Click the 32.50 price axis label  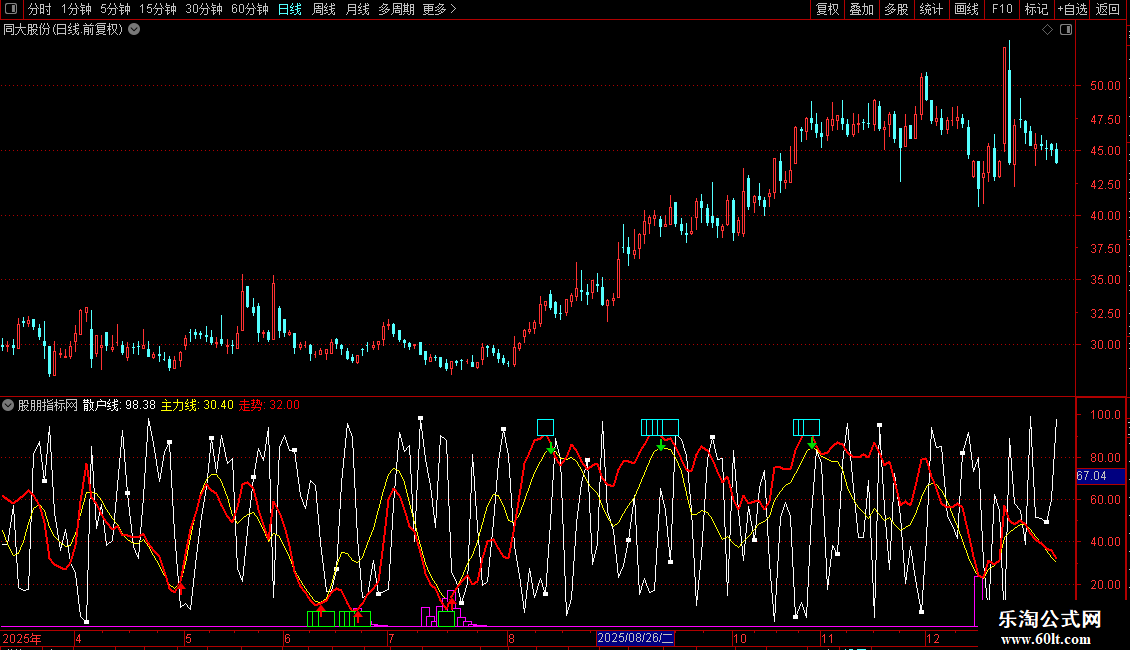pos(1105,313)
